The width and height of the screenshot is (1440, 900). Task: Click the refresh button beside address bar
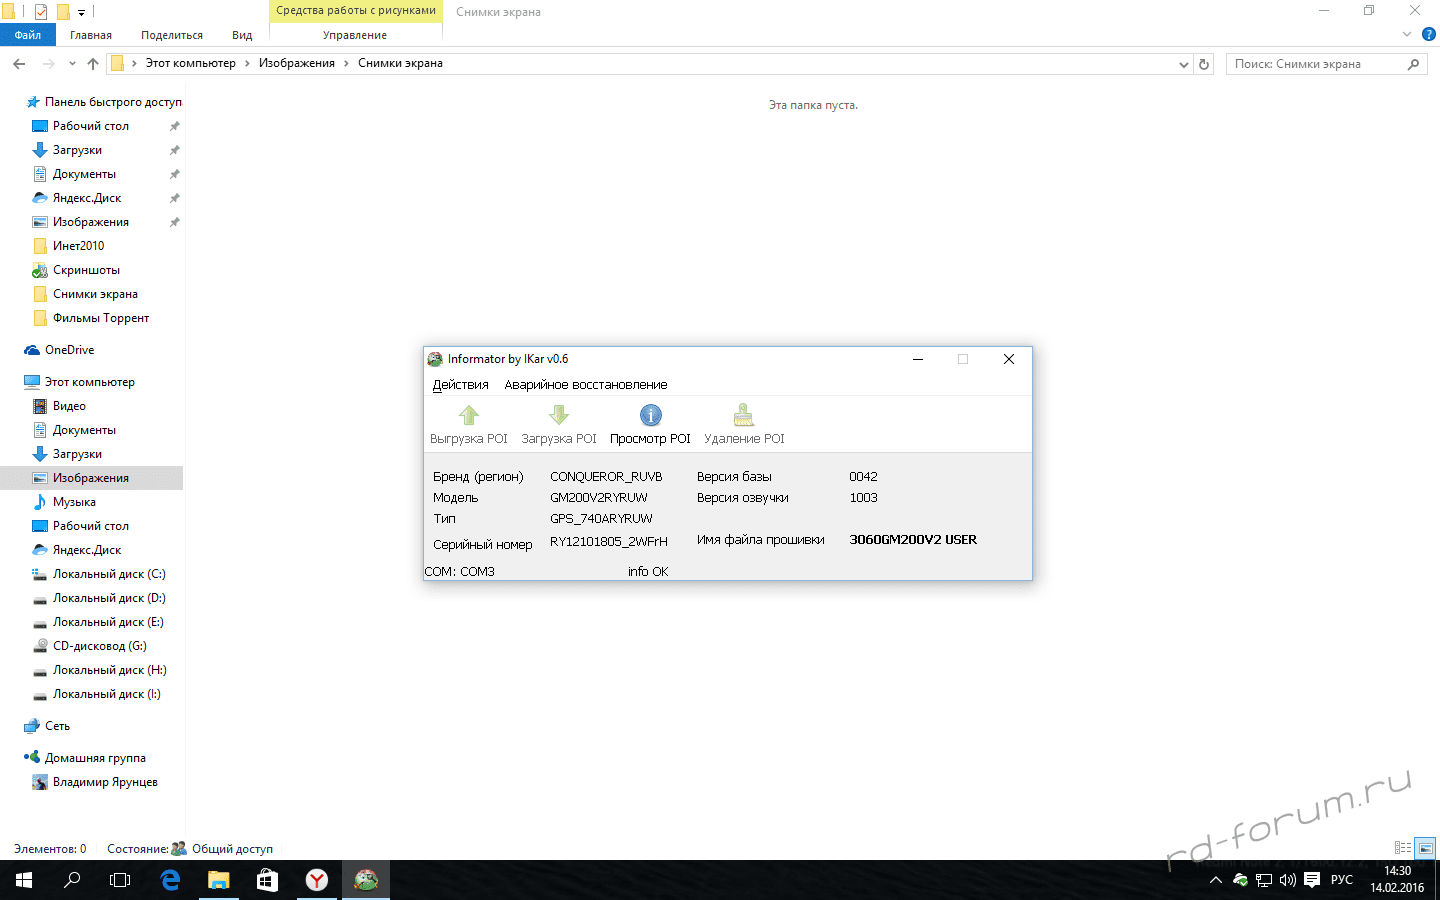coord(1204,64)
